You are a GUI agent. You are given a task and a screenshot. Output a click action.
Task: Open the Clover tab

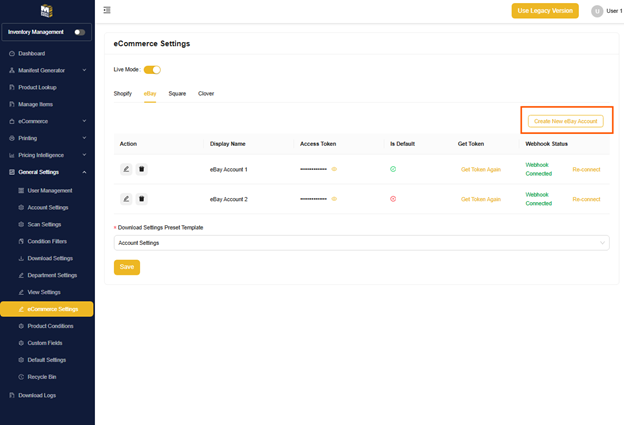206,94
